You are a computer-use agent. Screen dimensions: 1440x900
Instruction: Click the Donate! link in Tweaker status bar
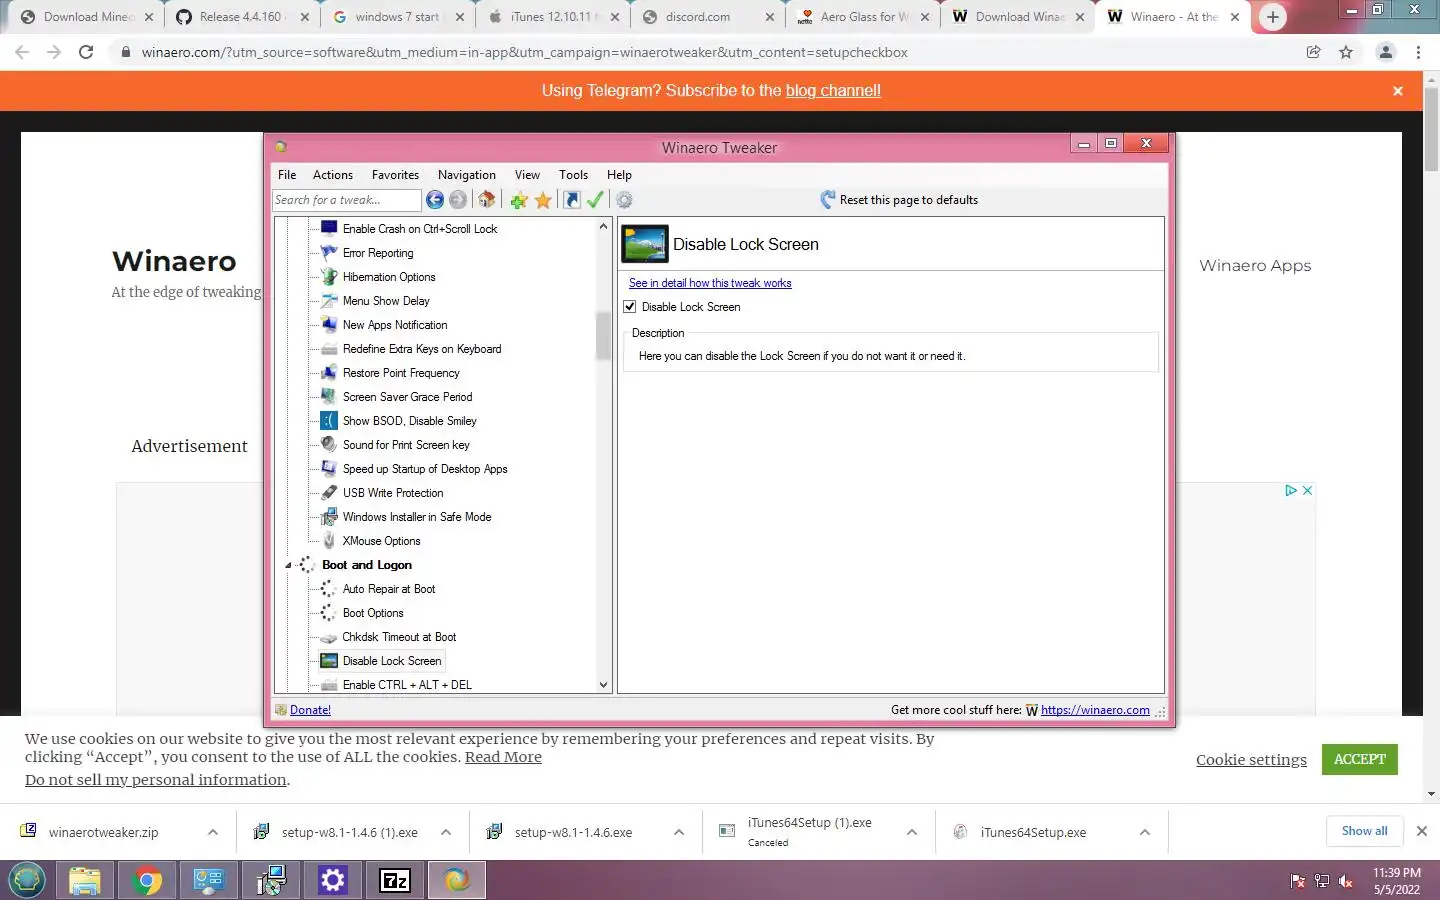(310, 710)
